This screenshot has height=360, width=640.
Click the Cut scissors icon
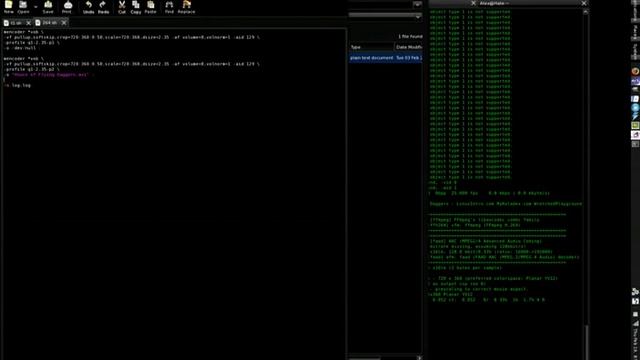(122, 6)
